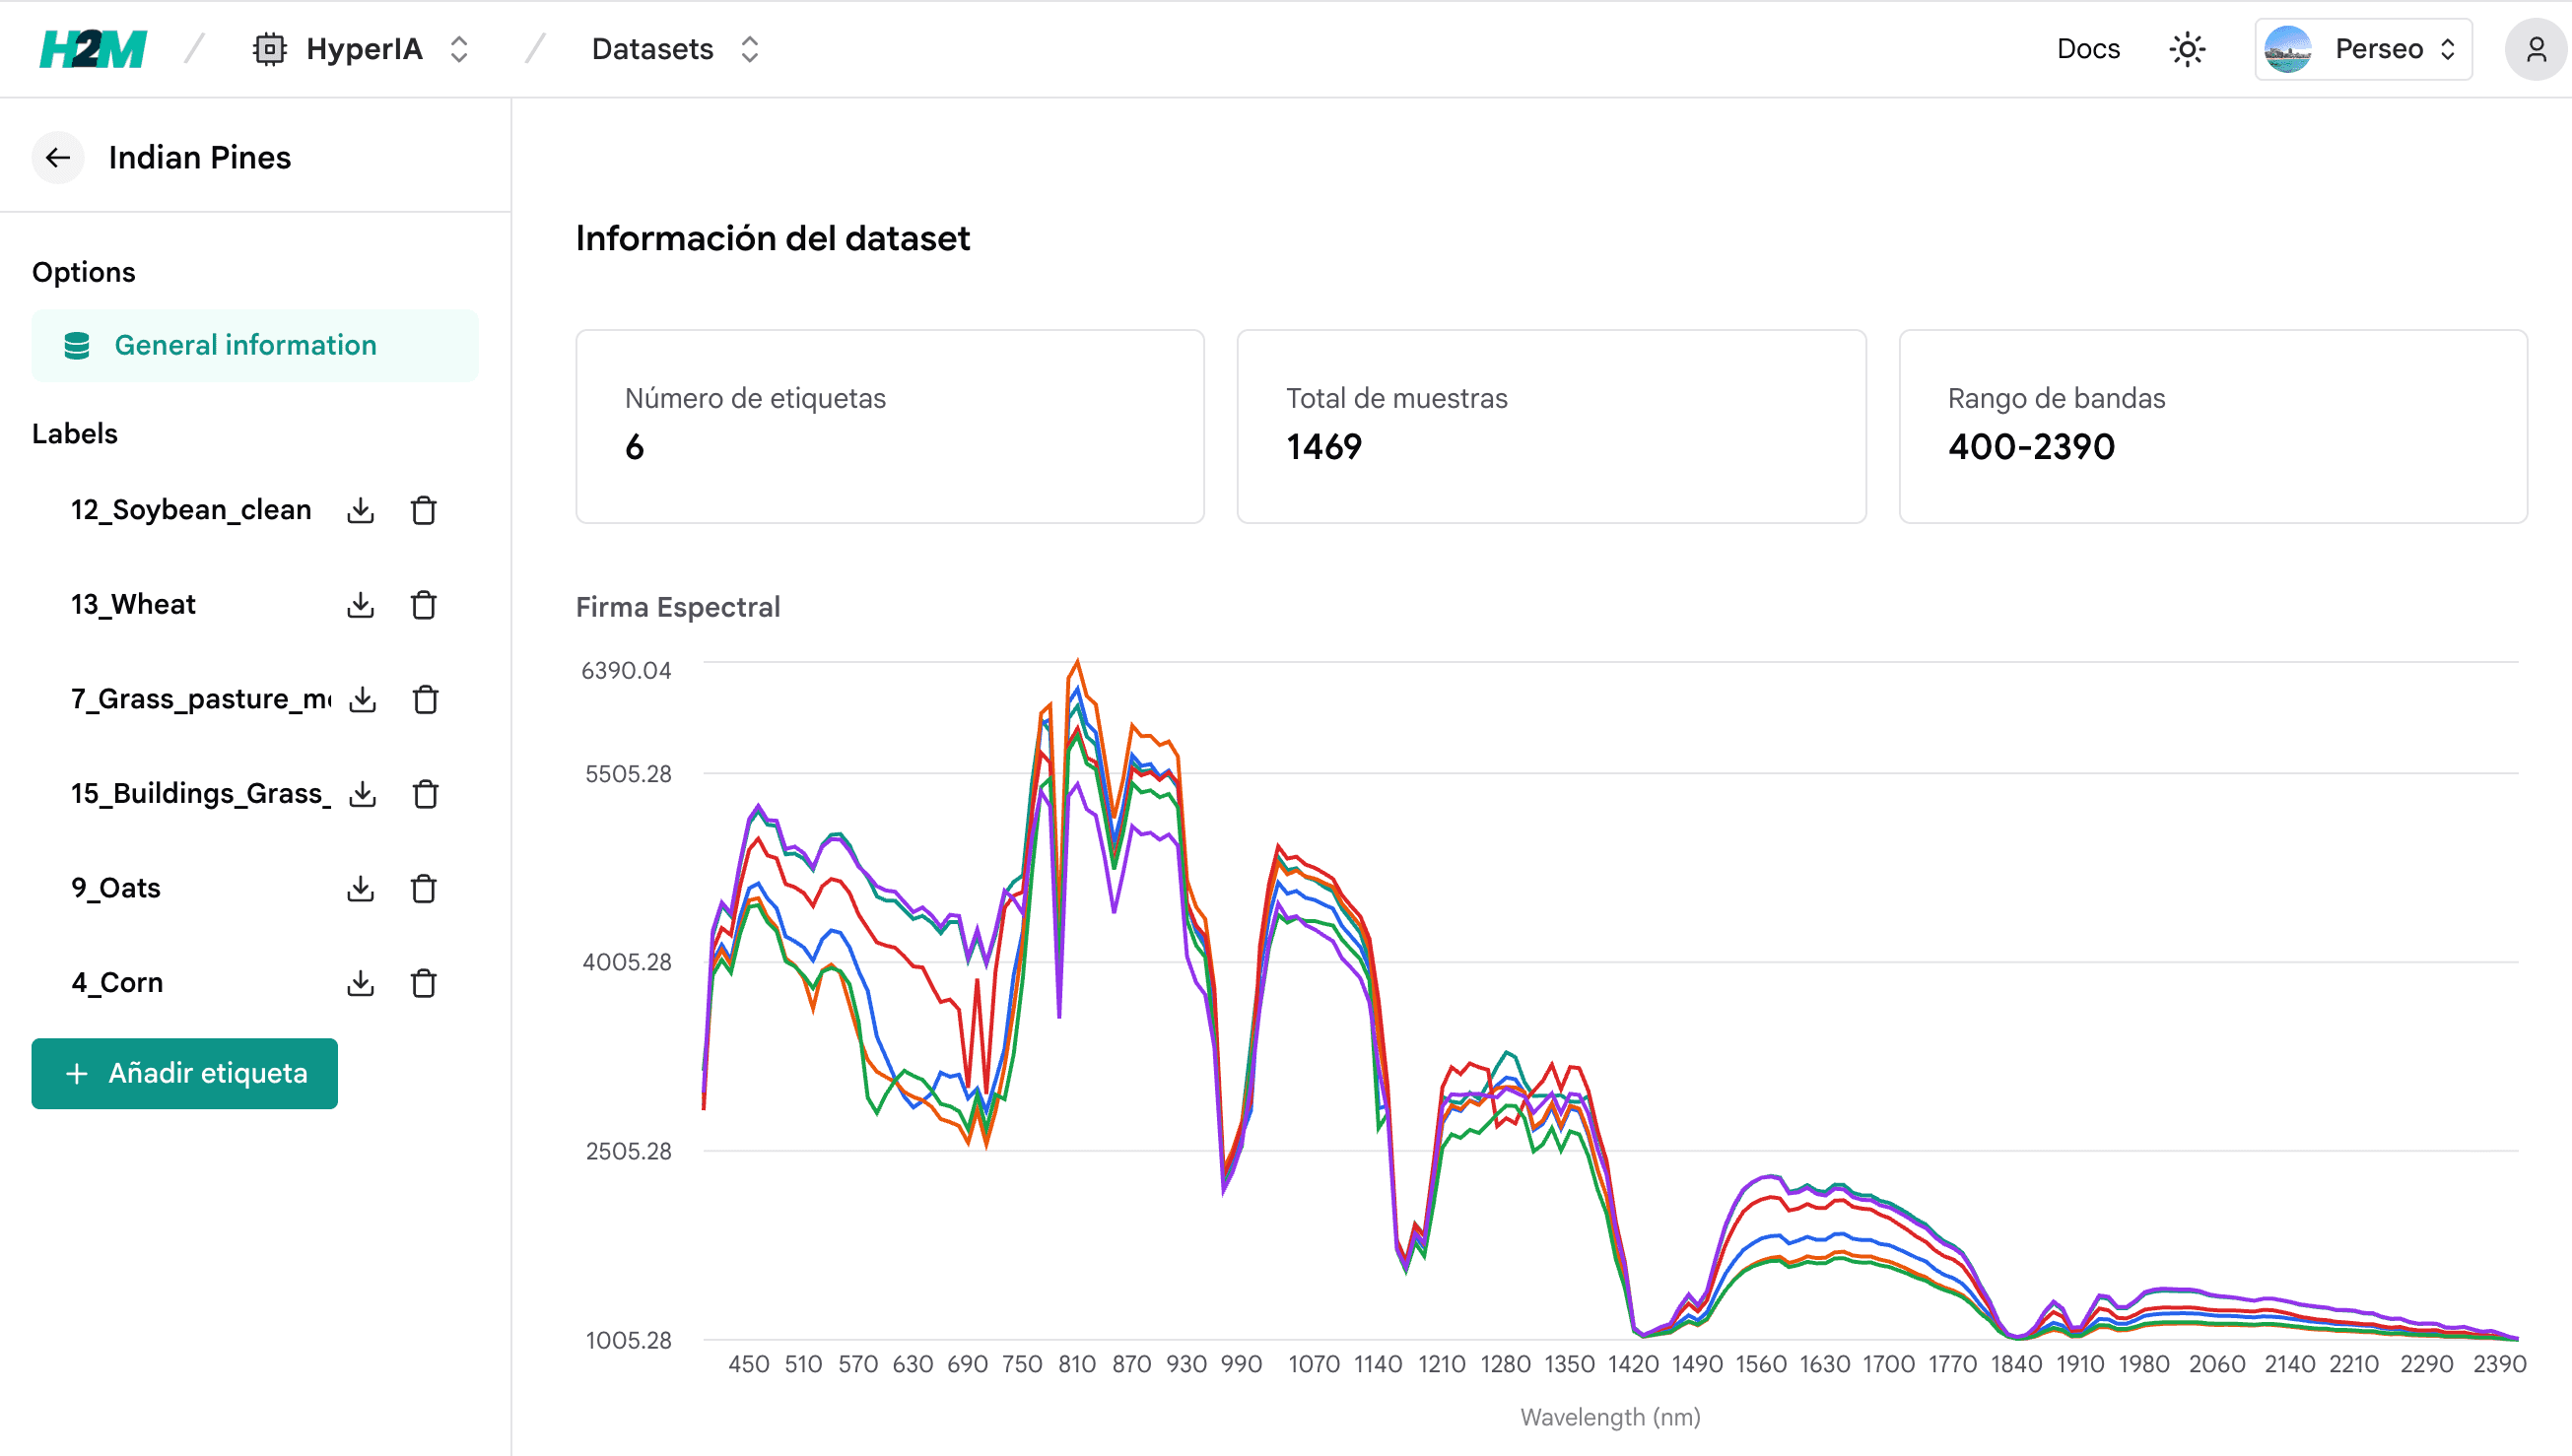Open the HyperIA project switcher chevrons
The image size is (2572, 1456).
pyautogui.click(x=459, y=49)
